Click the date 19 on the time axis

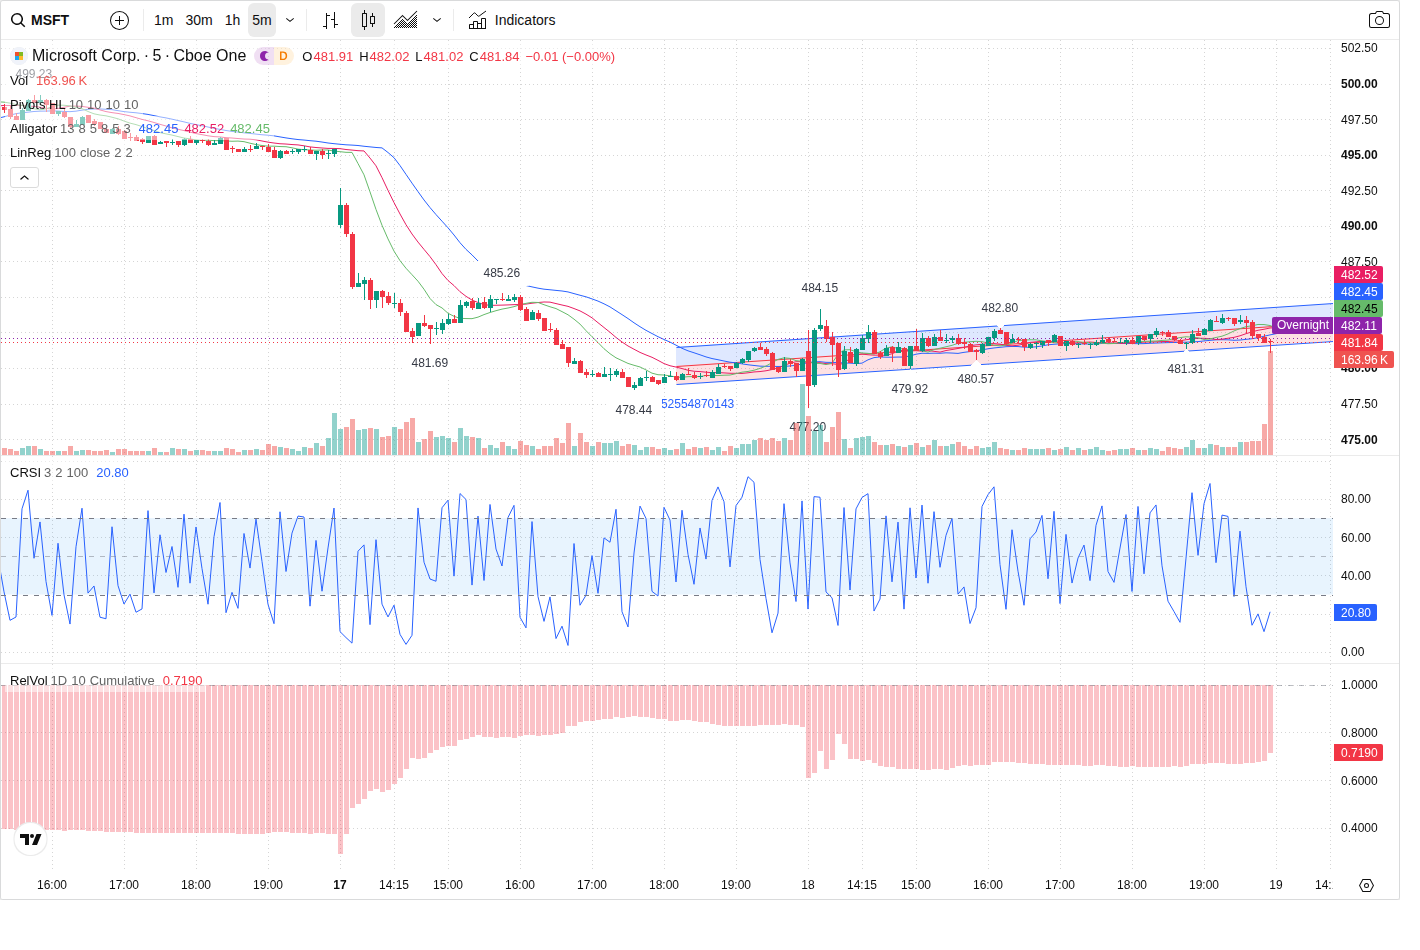(x=1276, y=885)
